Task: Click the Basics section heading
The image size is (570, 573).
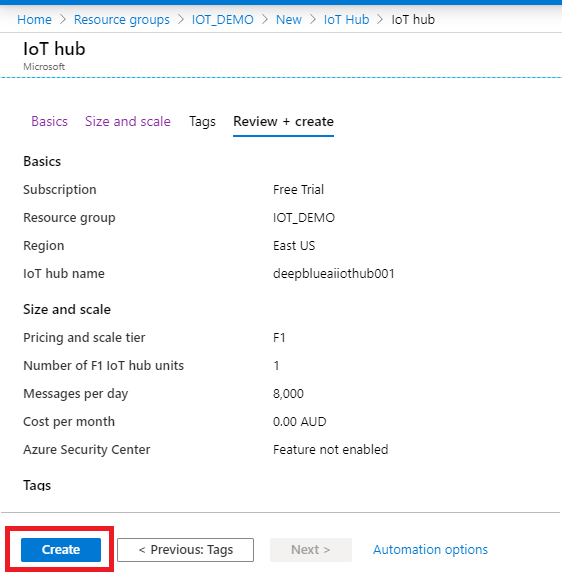Action: pos(42,162)
